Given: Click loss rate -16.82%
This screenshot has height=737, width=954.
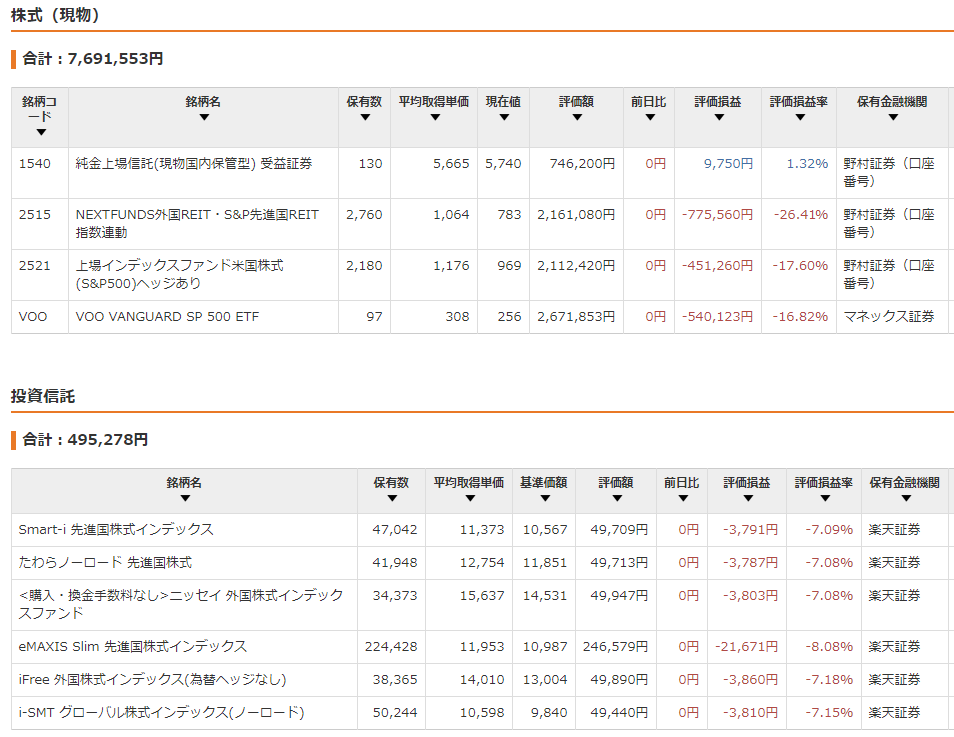Looking at the screenshot, I should [801, 316].
